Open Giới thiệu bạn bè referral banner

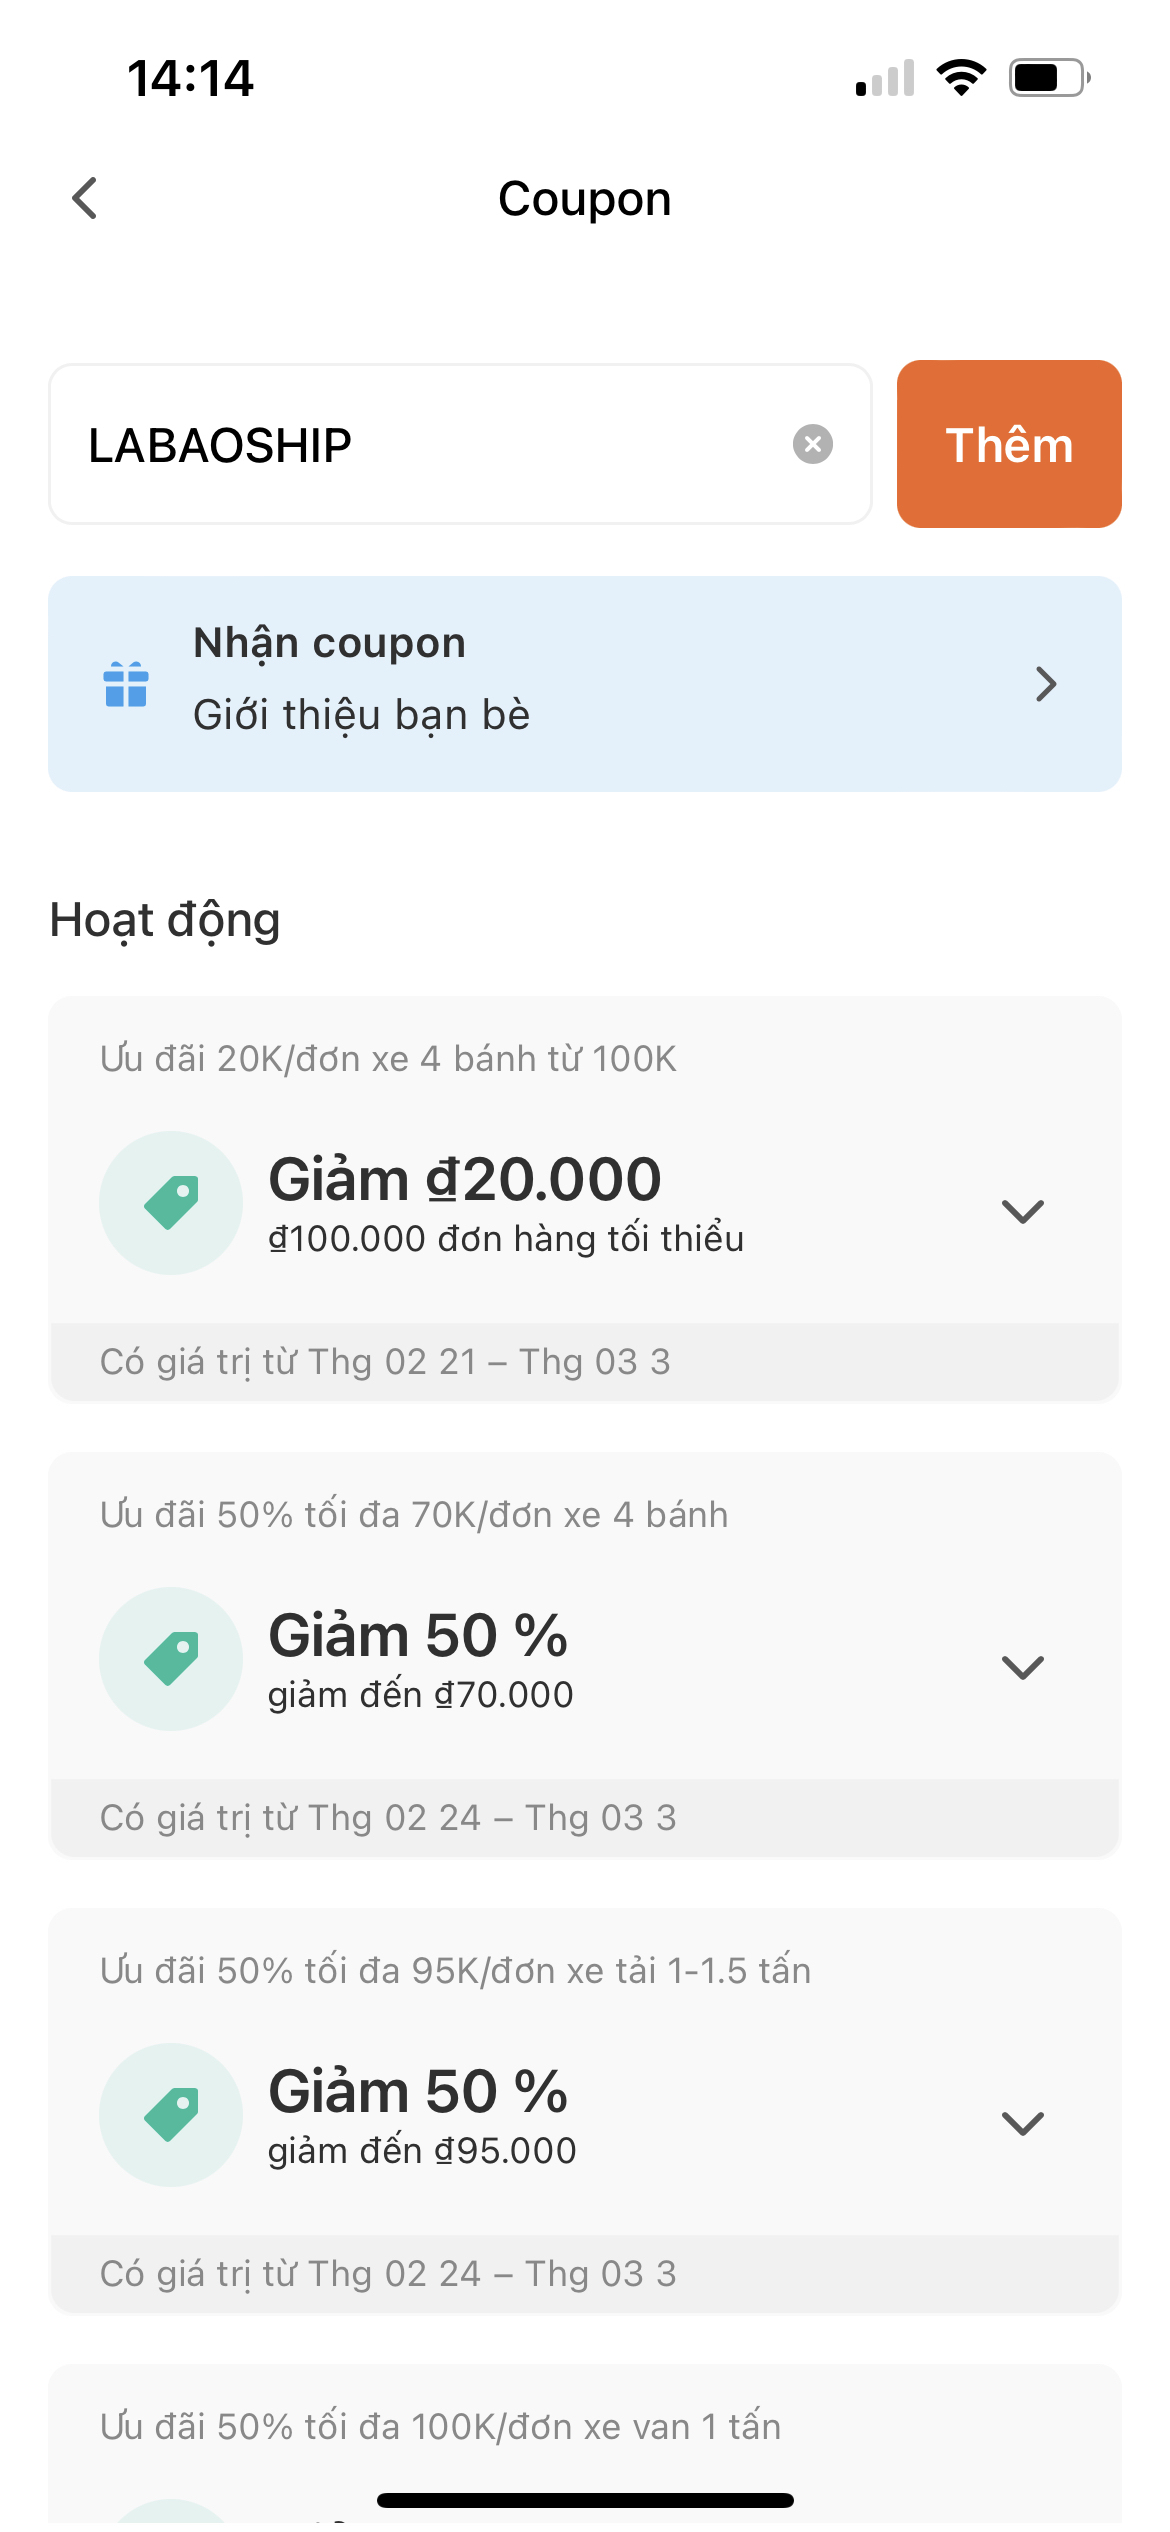click(585, 684)
